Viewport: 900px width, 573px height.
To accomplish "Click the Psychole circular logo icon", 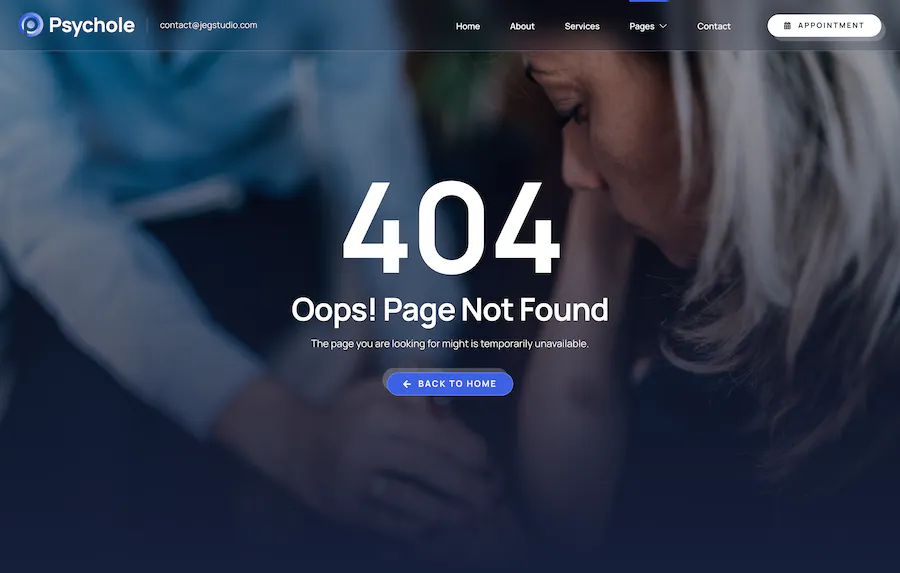I will pyautogui.click(x=31, y=25).
